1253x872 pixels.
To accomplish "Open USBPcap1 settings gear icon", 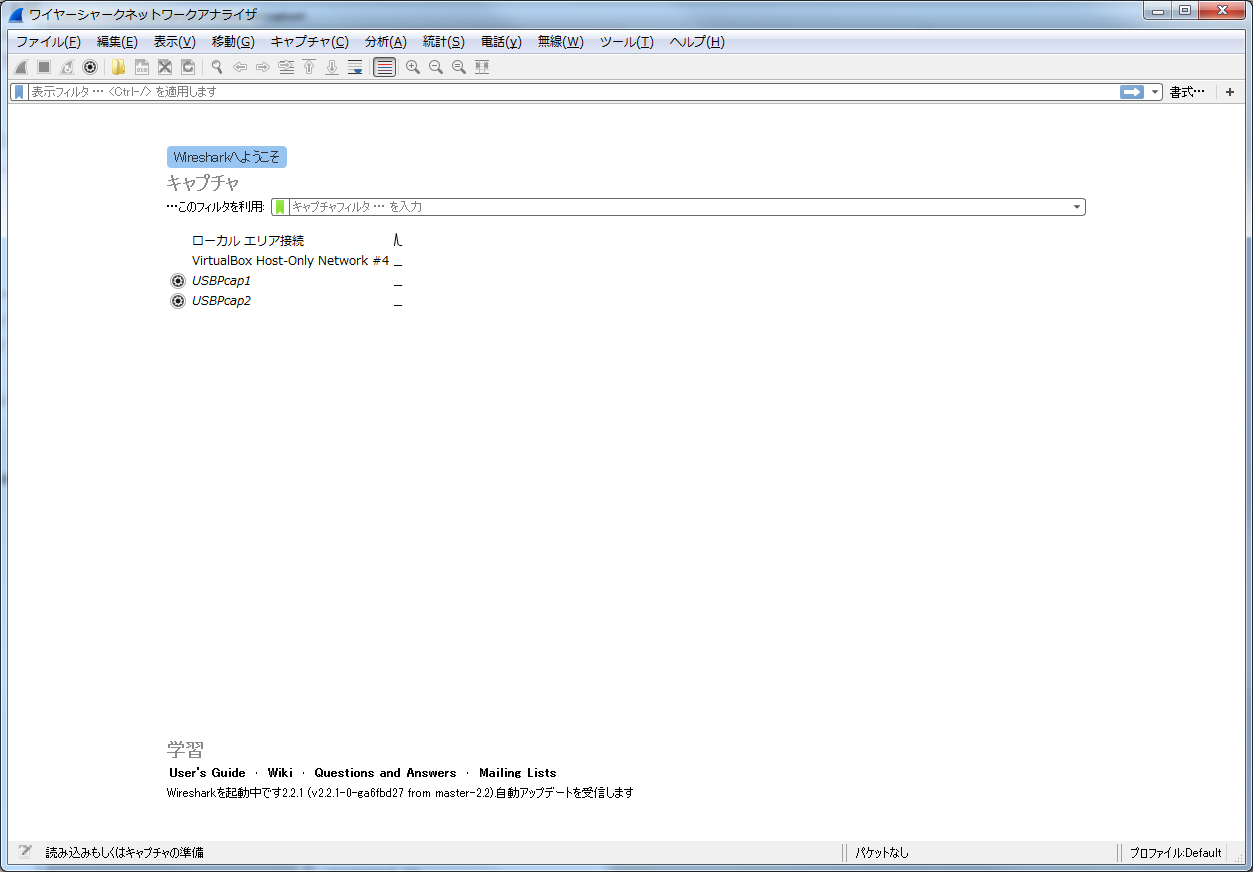I will coord(178,281).
